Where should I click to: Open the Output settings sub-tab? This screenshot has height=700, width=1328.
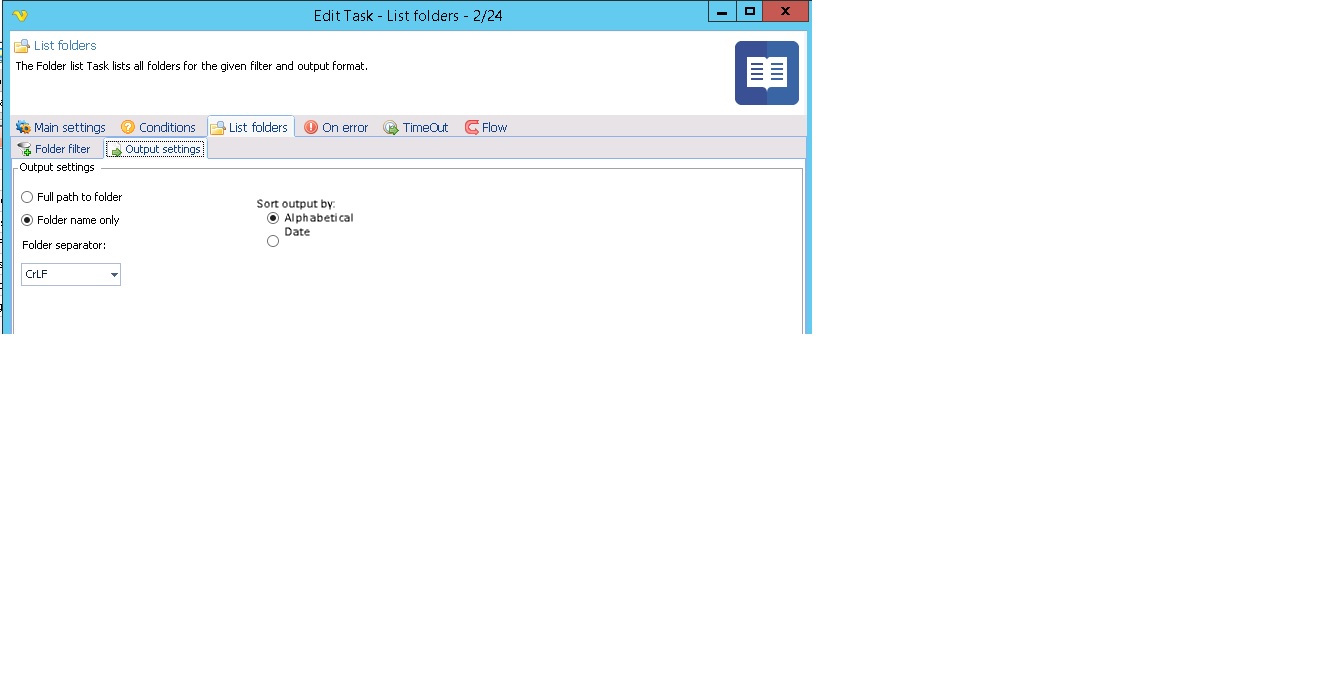pyautogui.click(x=155, y=150)
